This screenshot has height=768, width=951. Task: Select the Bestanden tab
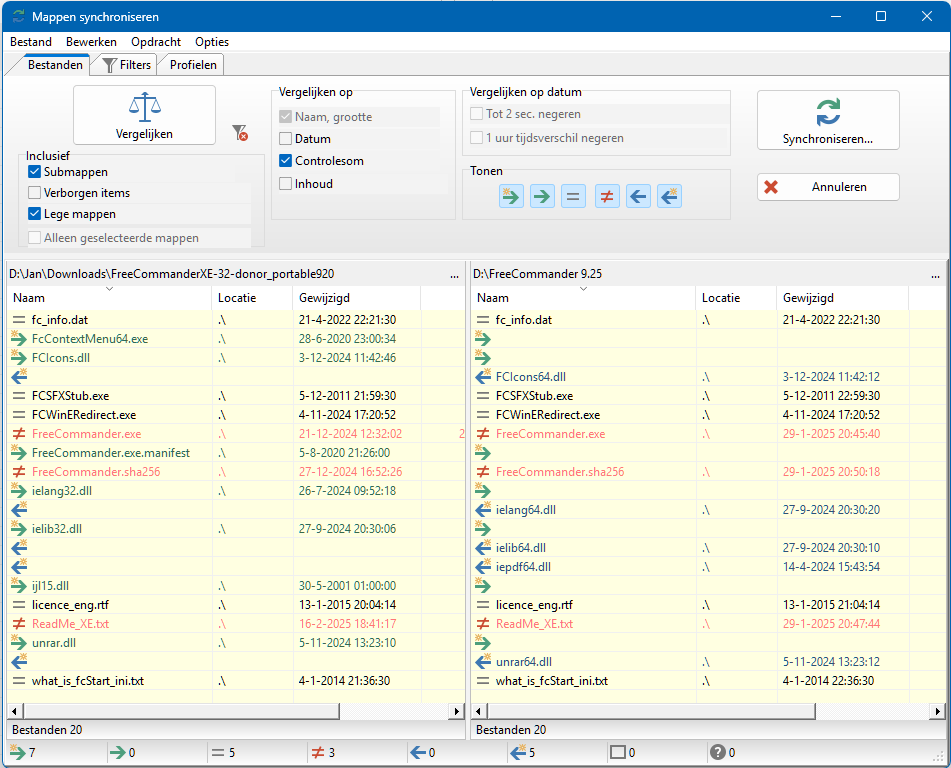click(55, 65)
